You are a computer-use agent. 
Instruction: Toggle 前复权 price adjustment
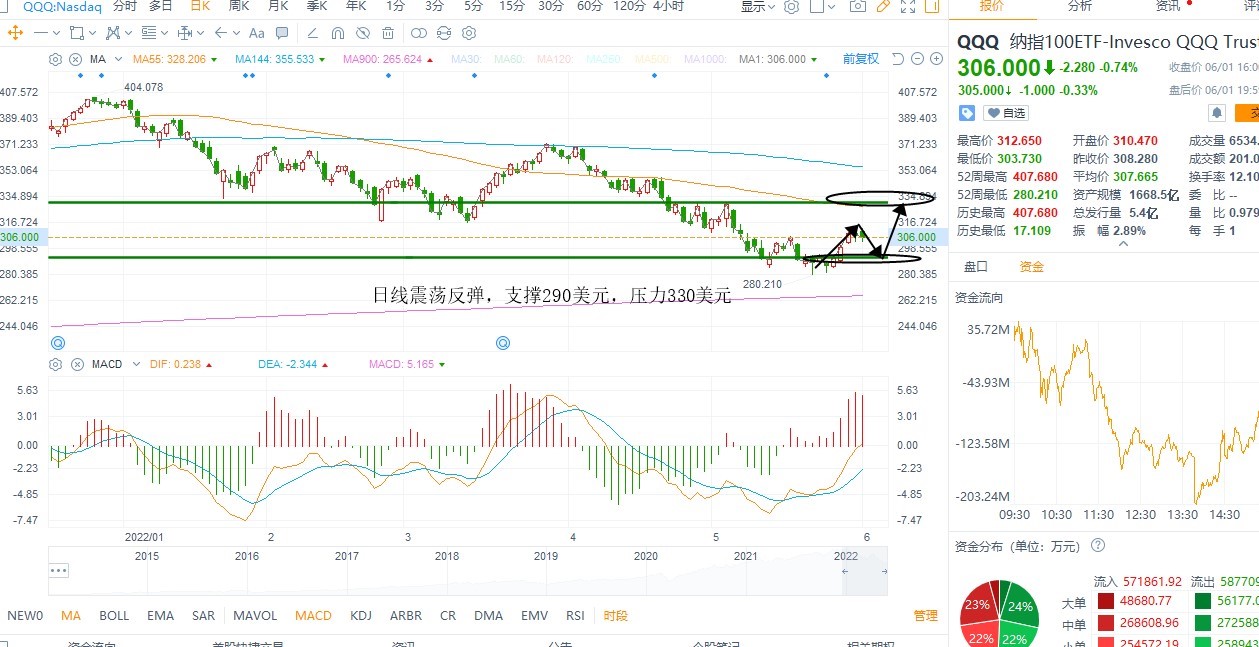tap(861, 59)
